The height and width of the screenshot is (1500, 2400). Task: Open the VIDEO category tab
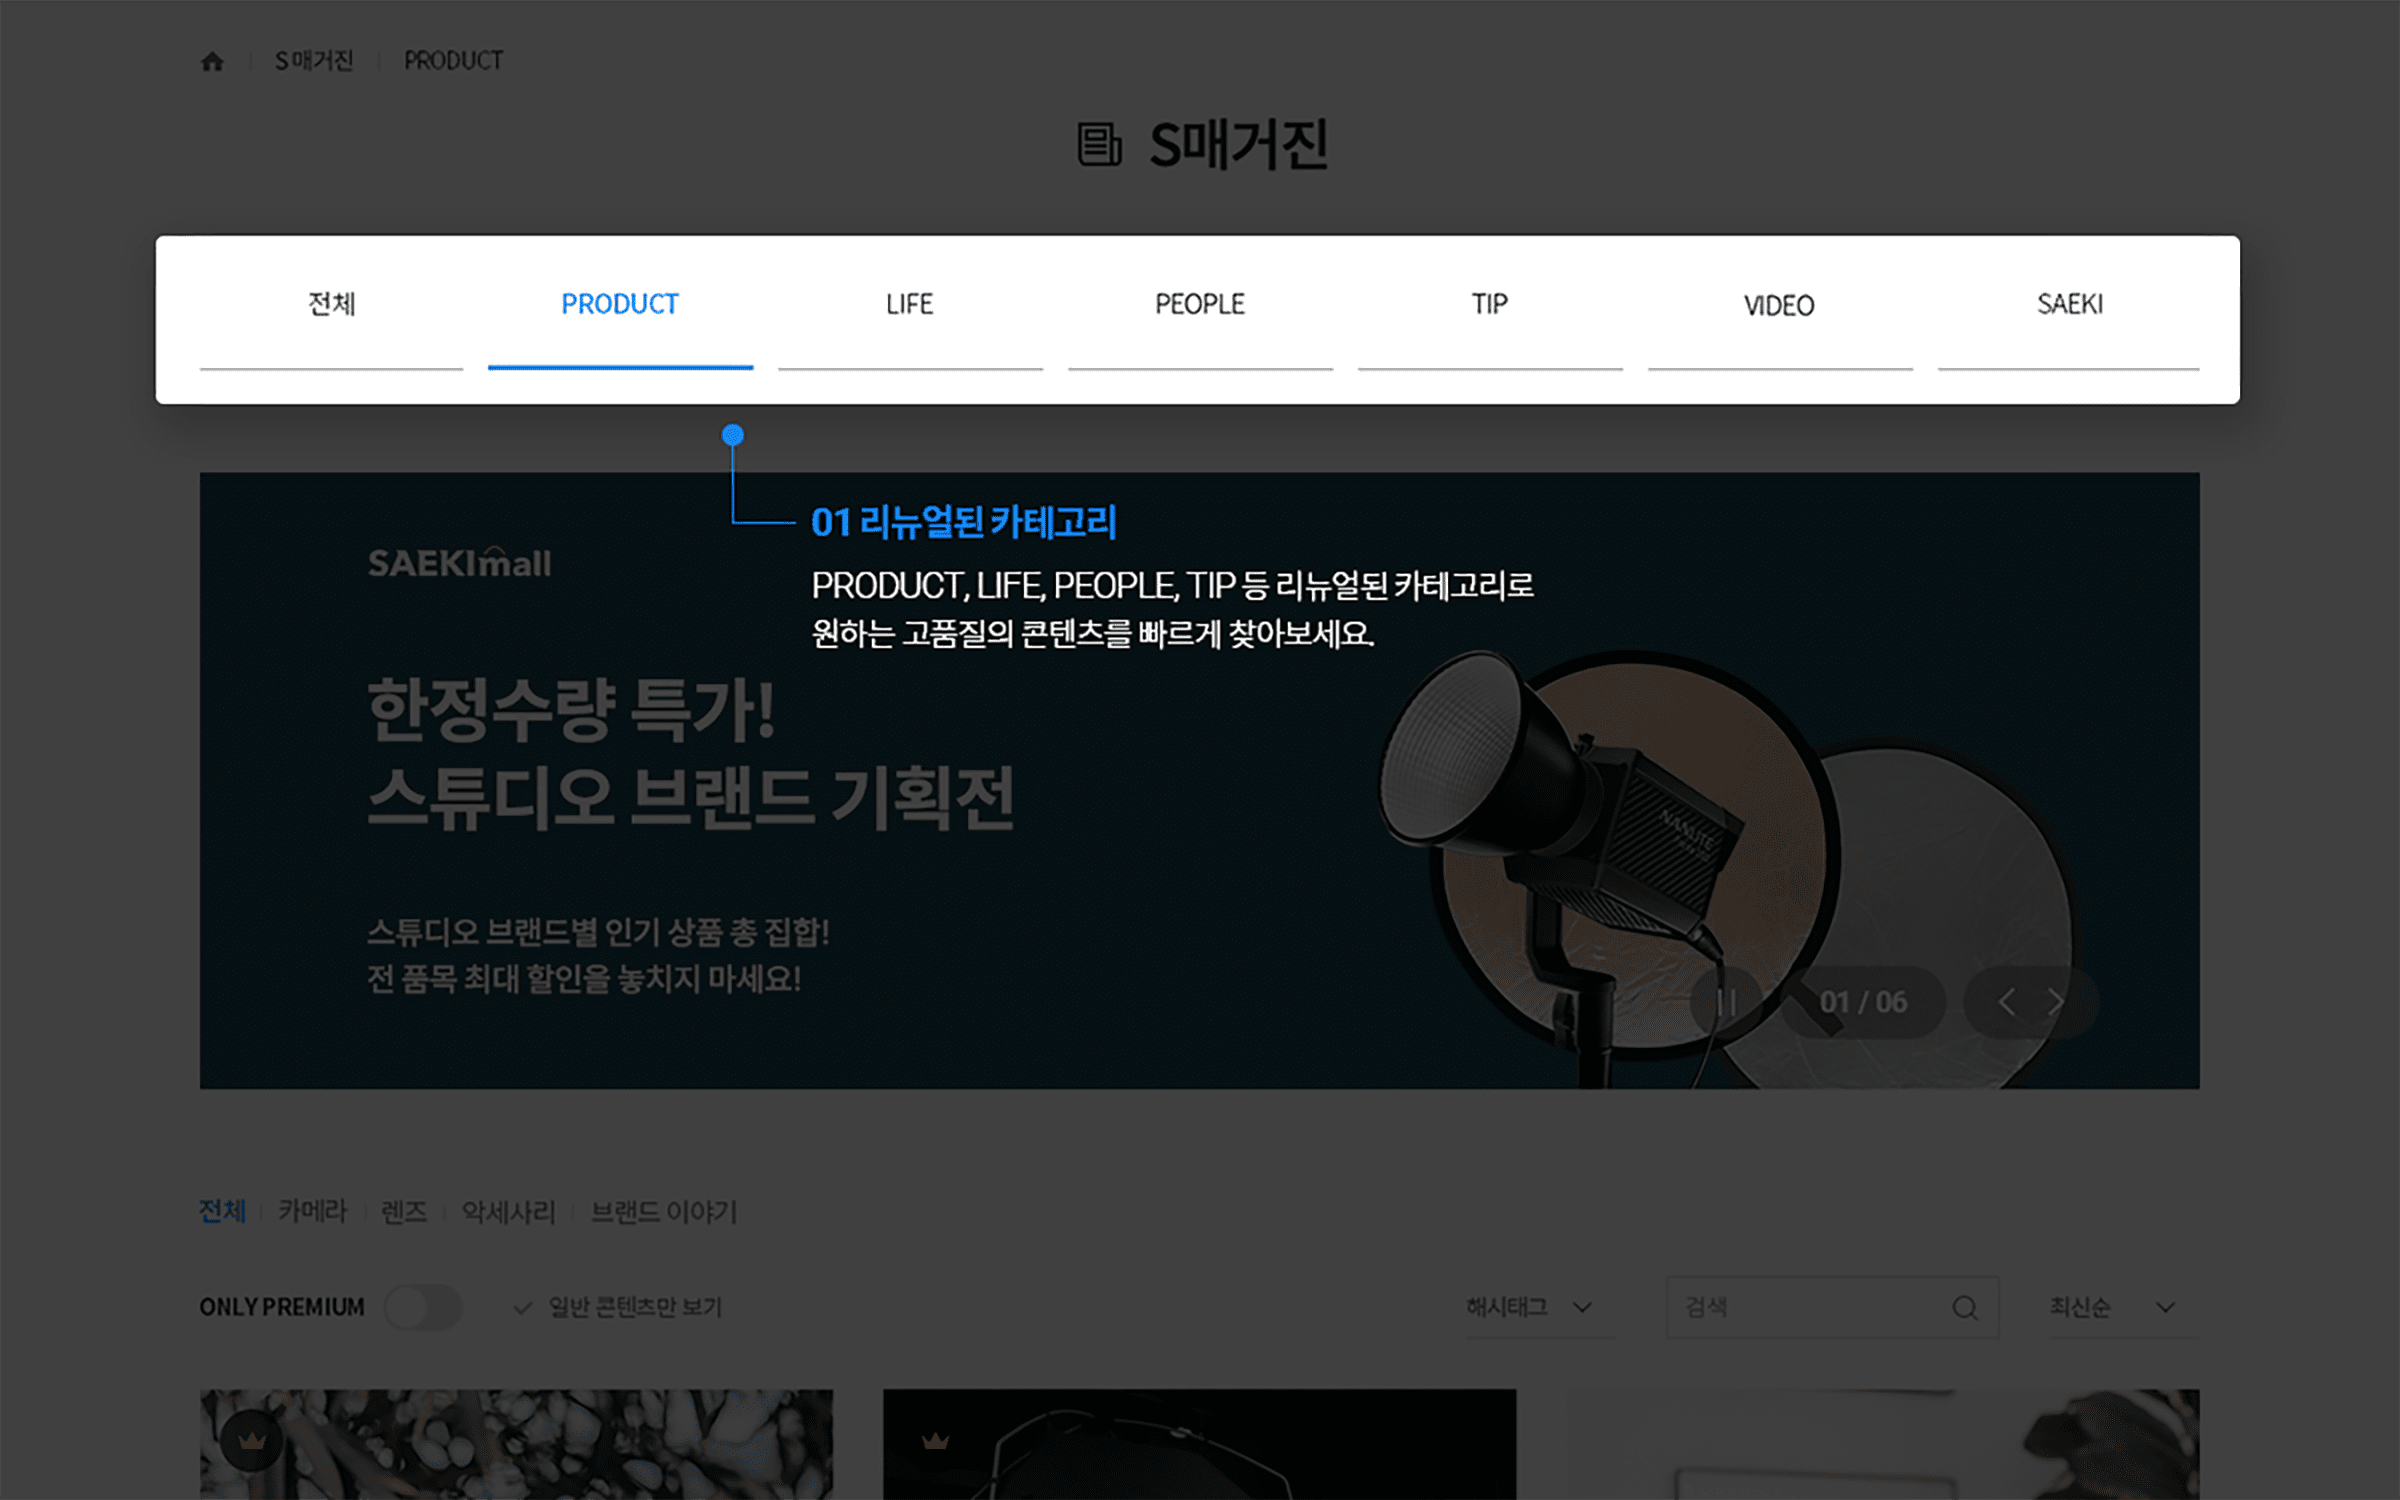(x=1779, y=305)
